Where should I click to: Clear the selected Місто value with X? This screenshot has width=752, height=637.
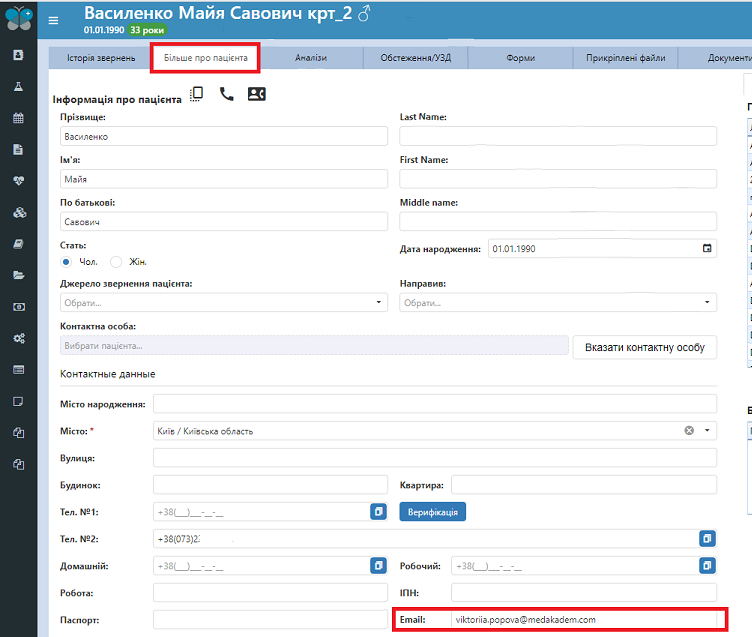pos(689,431)
